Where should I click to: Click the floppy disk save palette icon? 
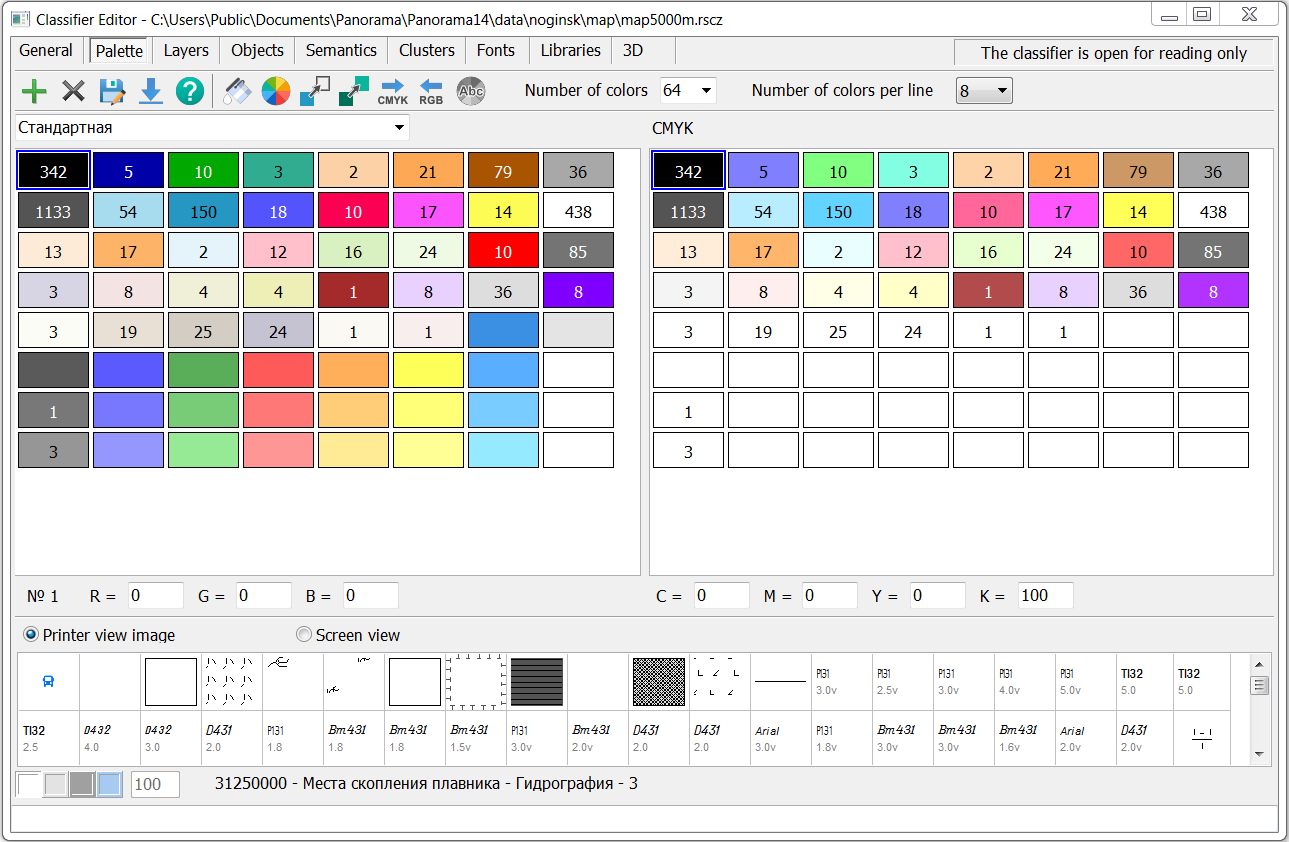tap(112, 92)
